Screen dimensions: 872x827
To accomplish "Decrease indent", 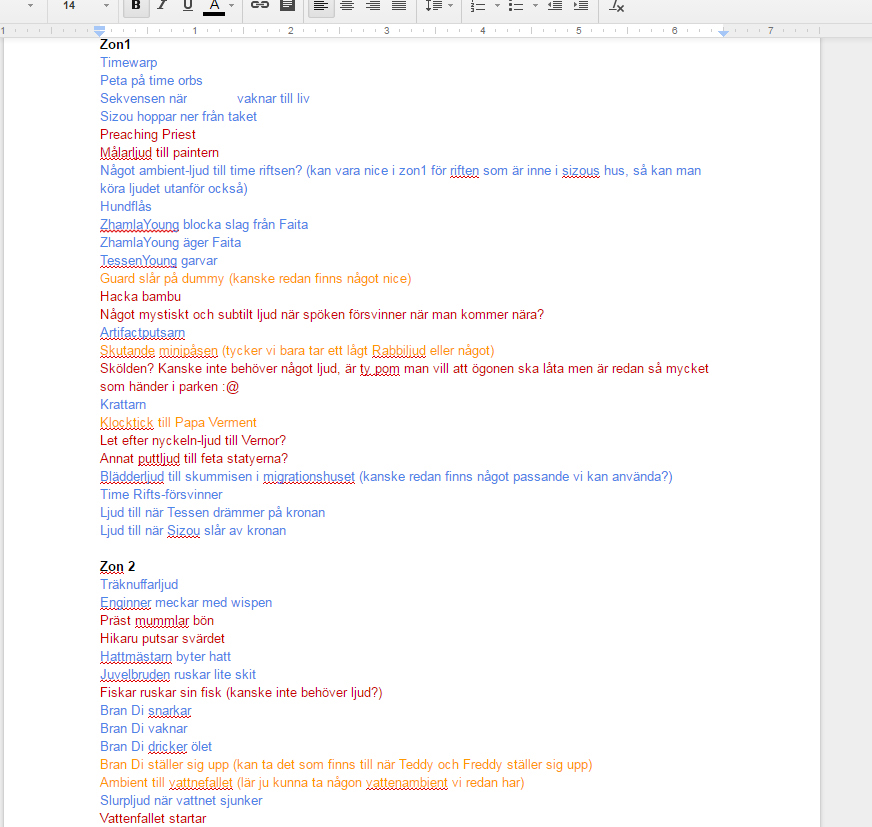I will [554, 6].
